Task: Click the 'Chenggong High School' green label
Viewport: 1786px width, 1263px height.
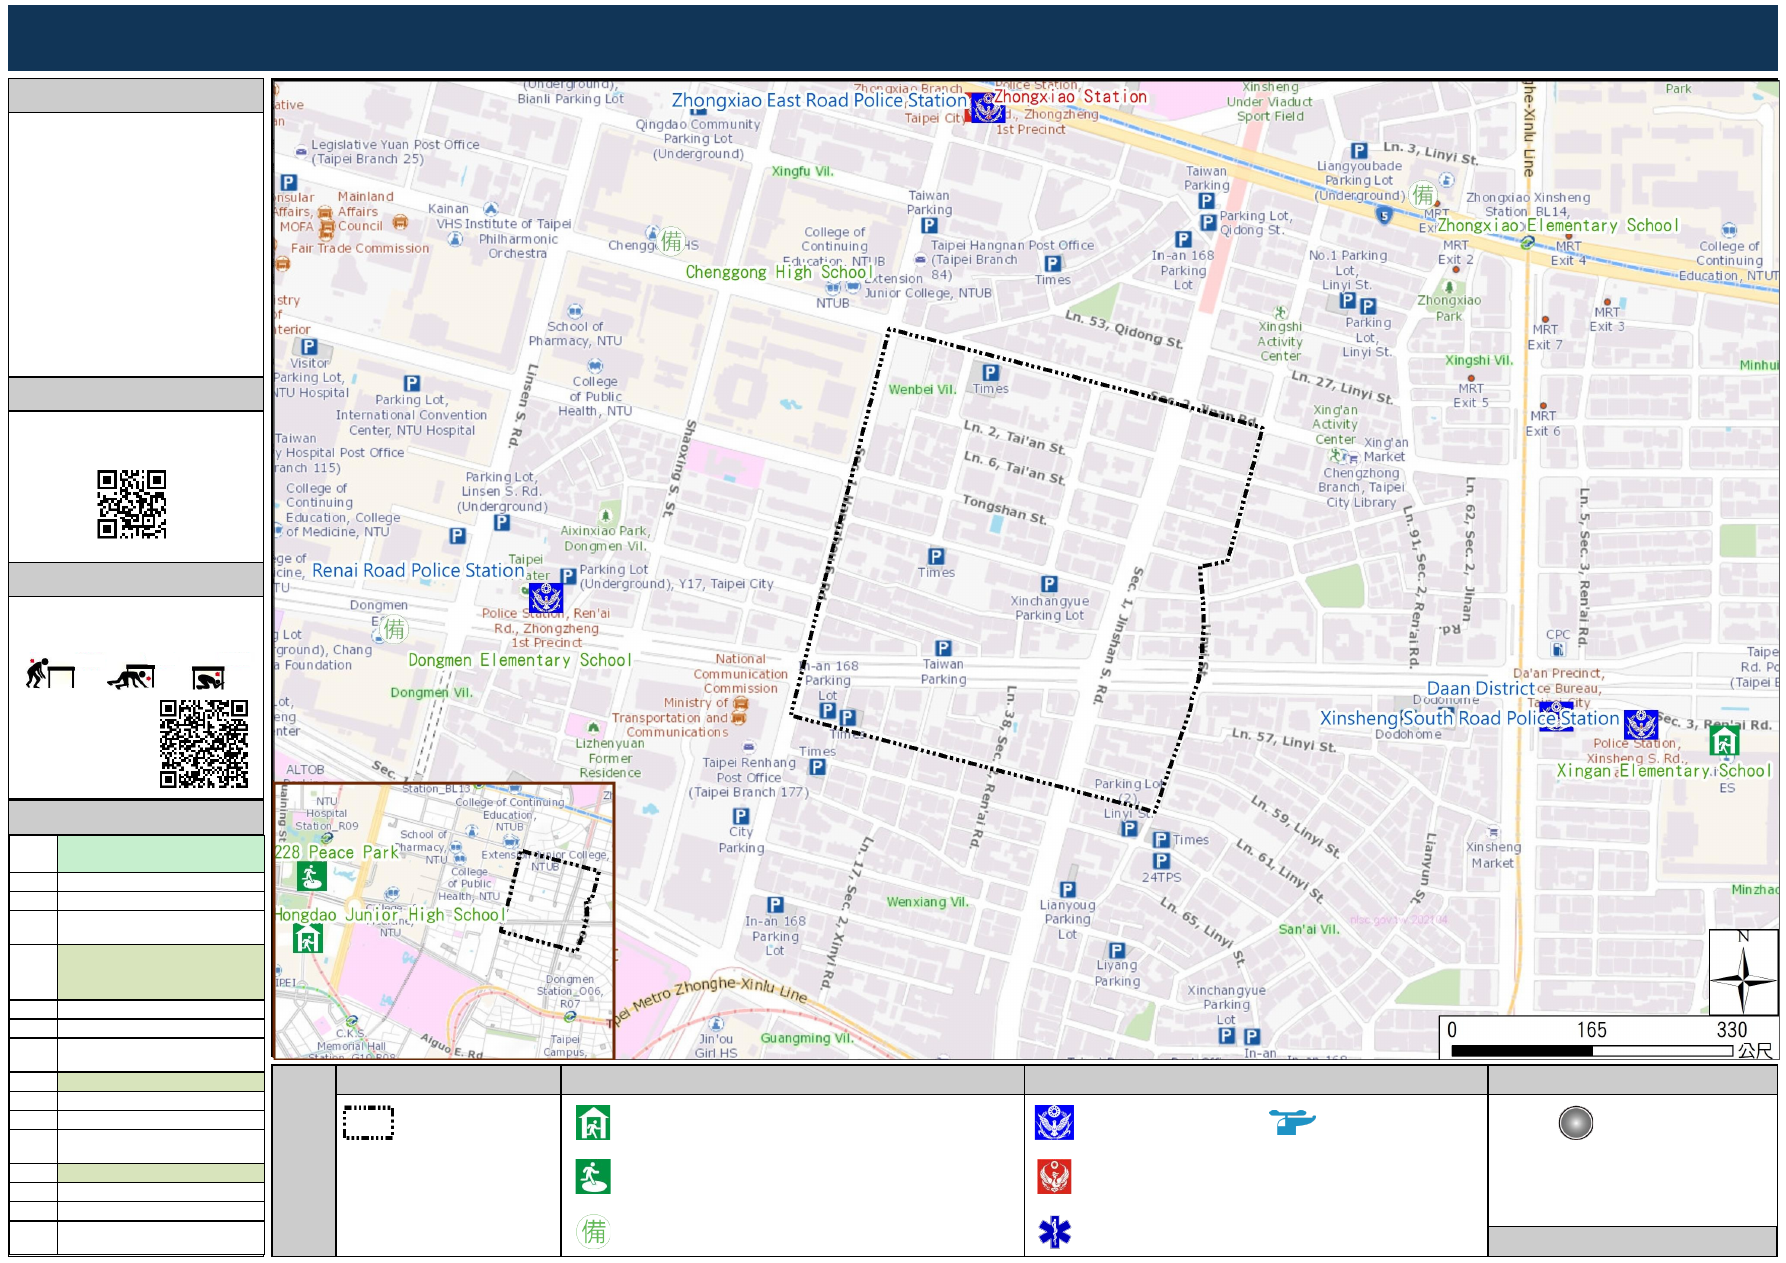Action: [779, 272]
